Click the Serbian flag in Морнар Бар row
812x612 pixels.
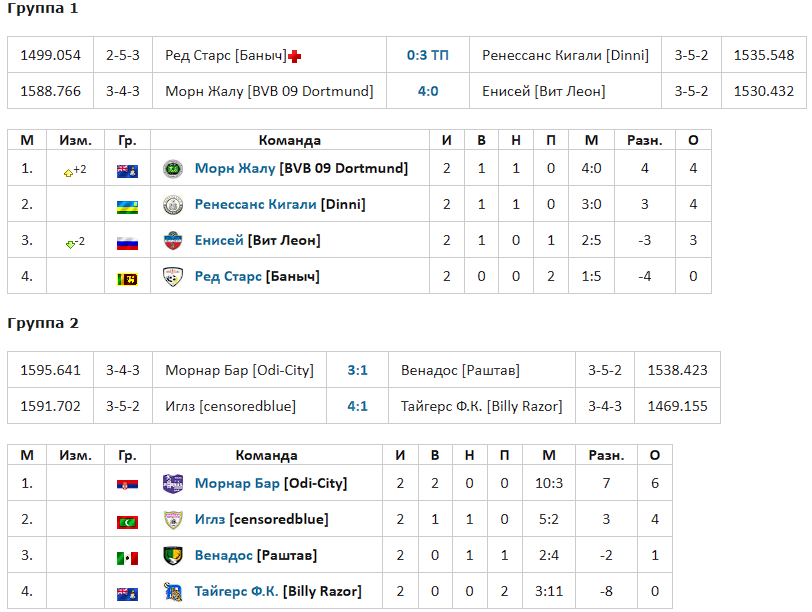point(127,485)
